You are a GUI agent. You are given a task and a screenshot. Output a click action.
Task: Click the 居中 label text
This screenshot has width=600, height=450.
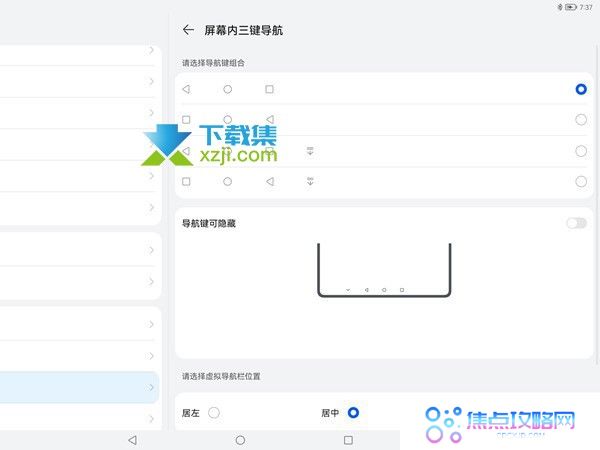click(330, 413)
